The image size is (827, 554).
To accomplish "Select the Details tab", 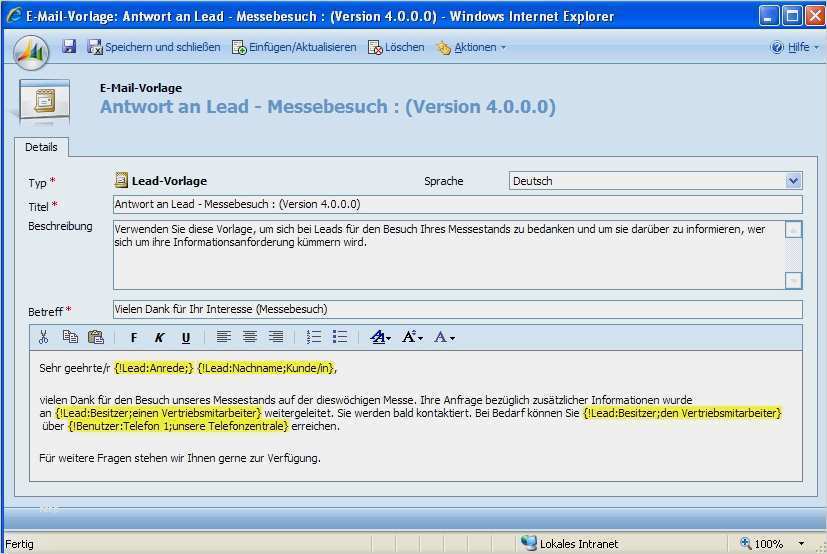I will [41, 147].
